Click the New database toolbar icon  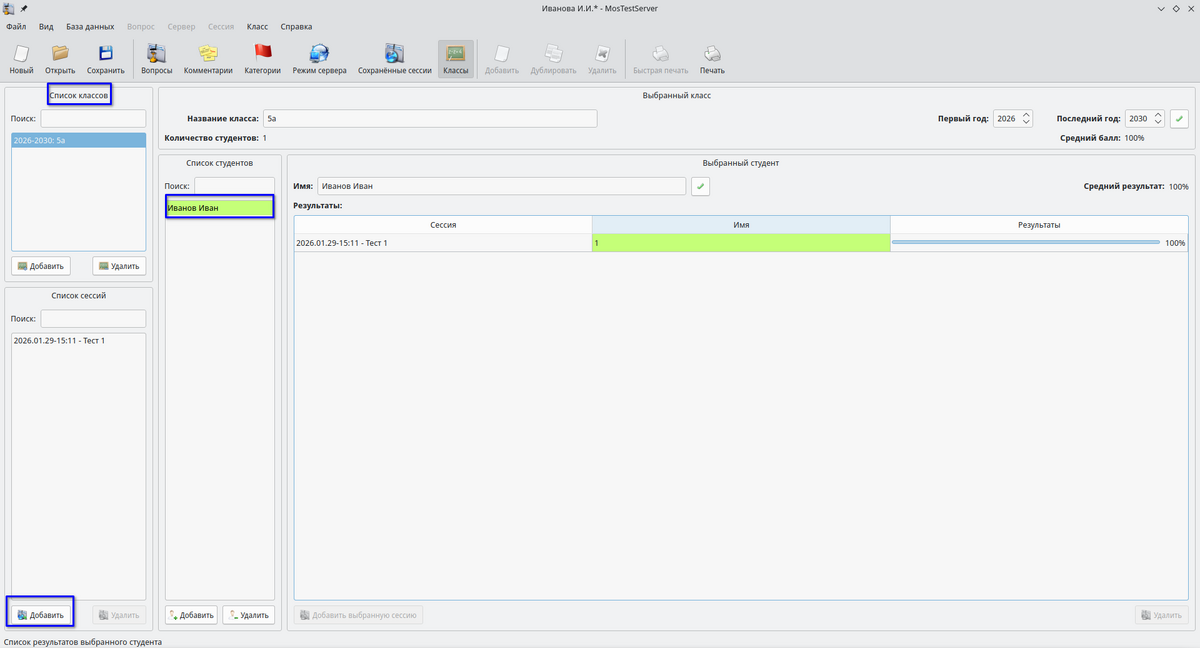[21, 59]
